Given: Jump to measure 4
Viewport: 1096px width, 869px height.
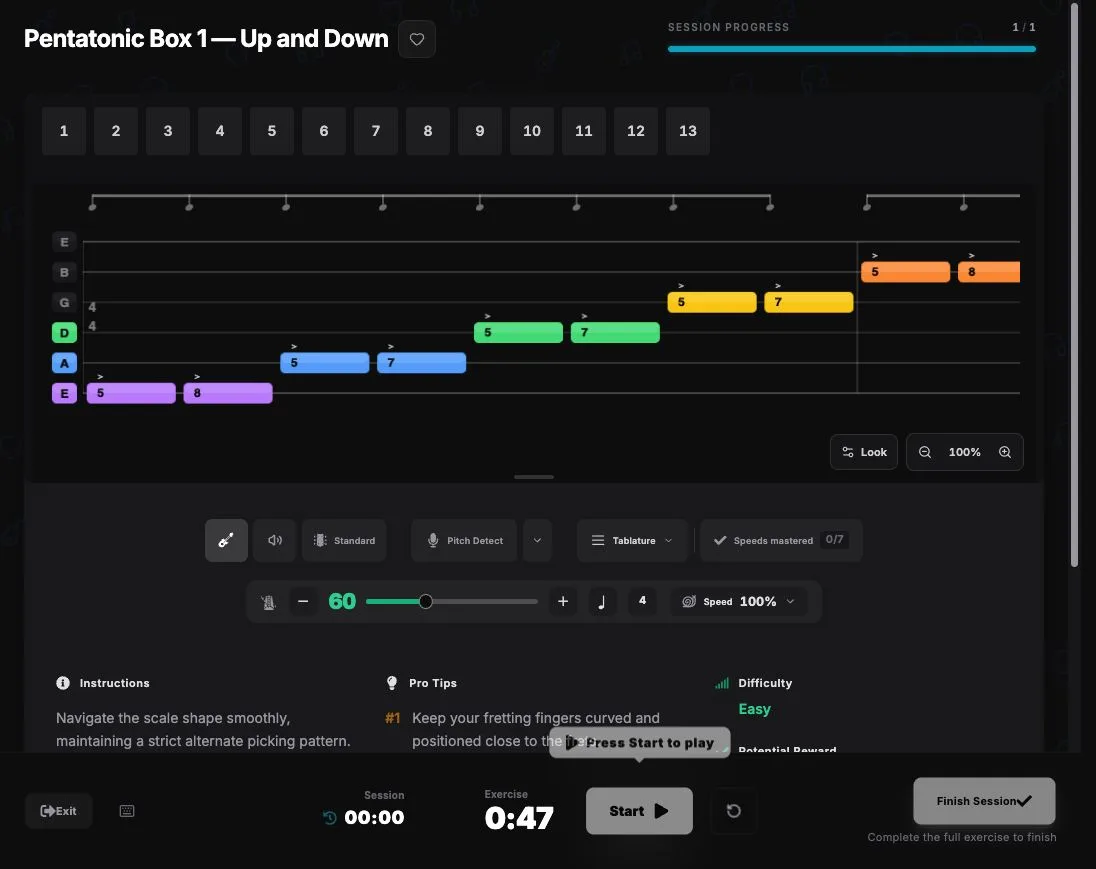Looking at the screenshot, I should tap(220, 131).
